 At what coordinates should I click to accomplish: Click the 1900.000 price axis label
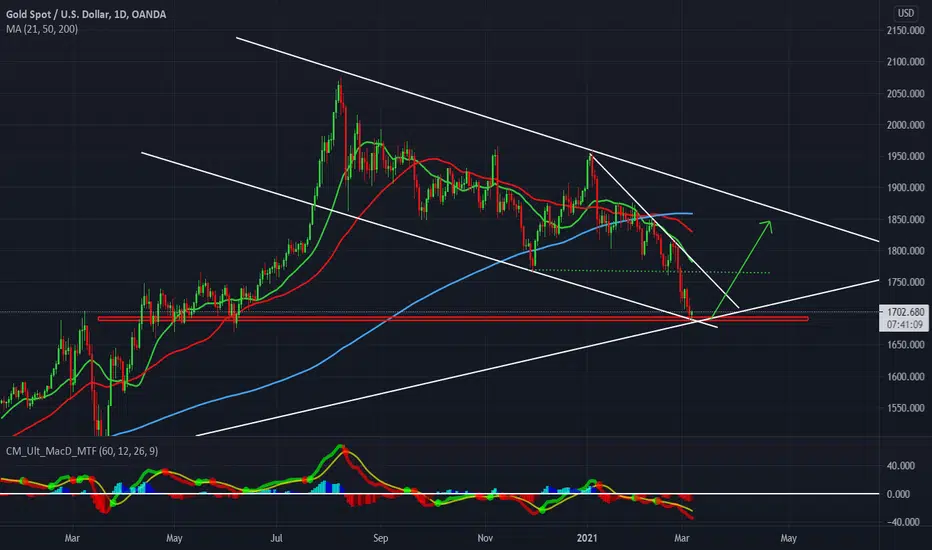coord(905,188)
